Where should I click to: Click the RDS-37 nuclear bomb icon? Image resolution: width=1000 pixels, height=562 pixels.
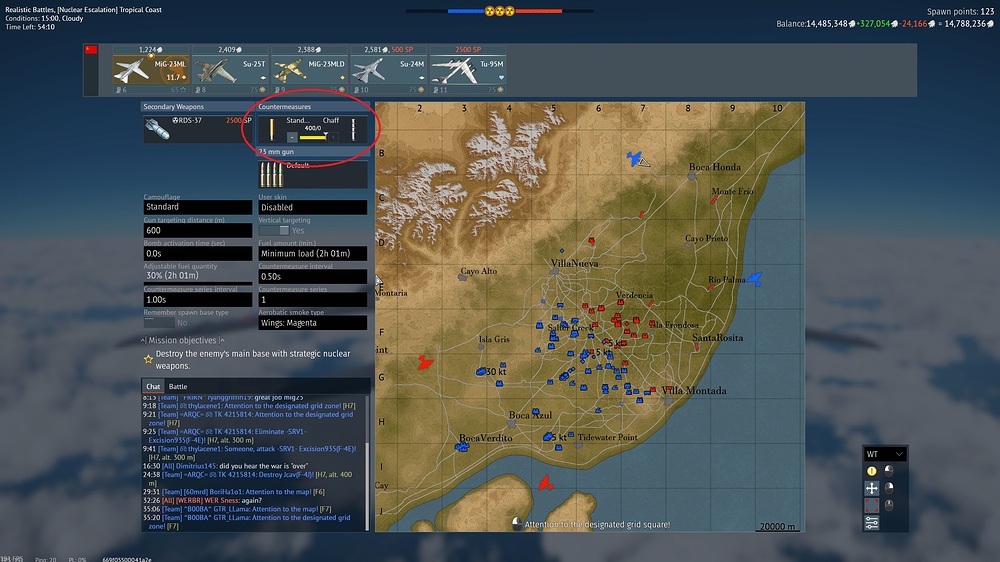click(158, 127)
